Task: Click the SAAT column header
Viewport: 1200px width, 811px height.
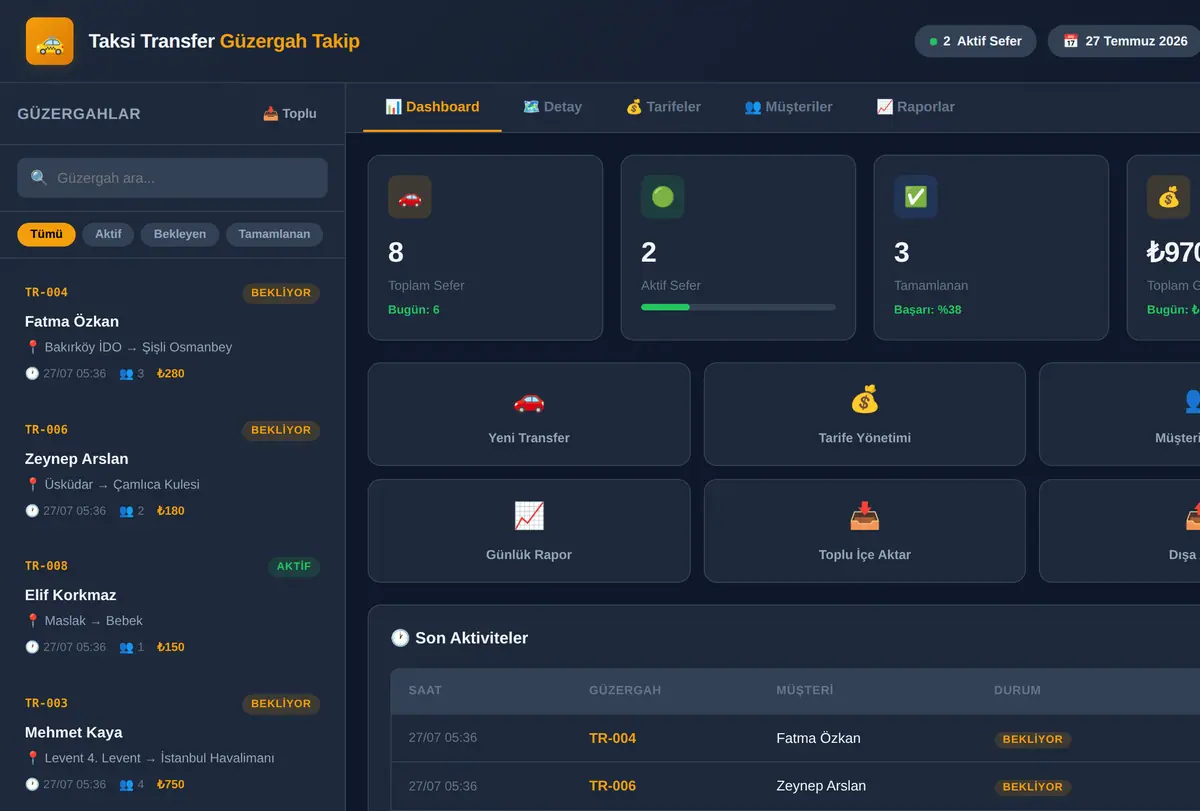Action: point(425,690)
